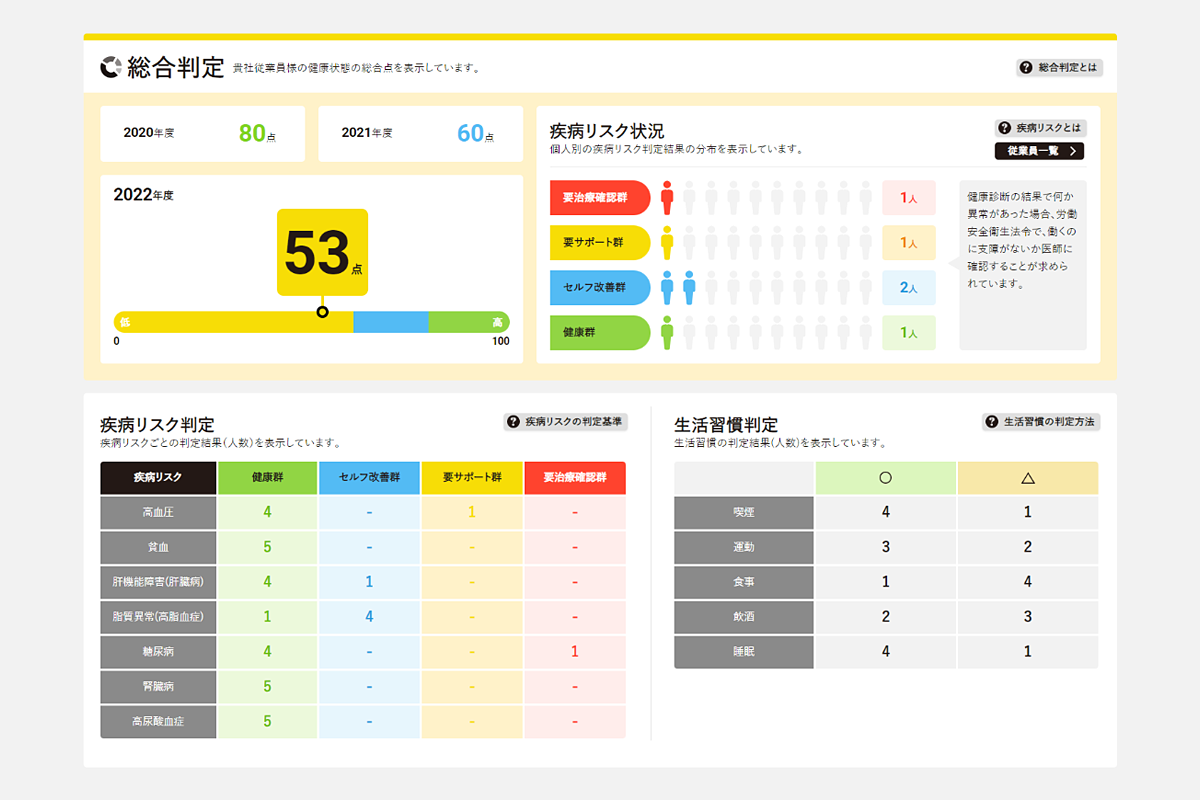Open 疾病リスクの判定基準 help
Viewport: 1200px width, 800px height.
point(566,422)
